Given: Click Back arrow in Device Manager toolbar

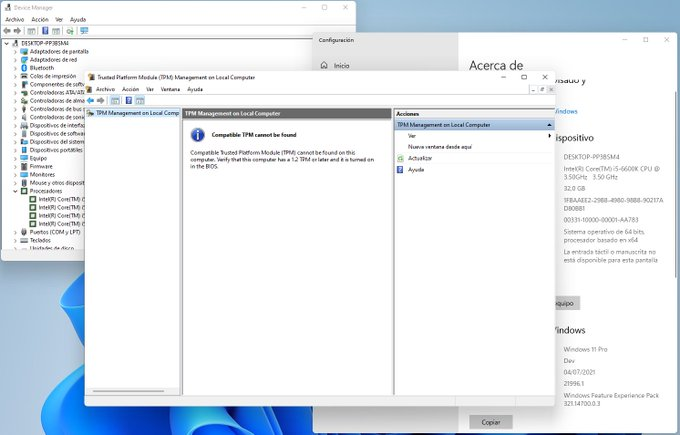Looking at the screenshot, I should pyautogui.click(x=7, y=31).
